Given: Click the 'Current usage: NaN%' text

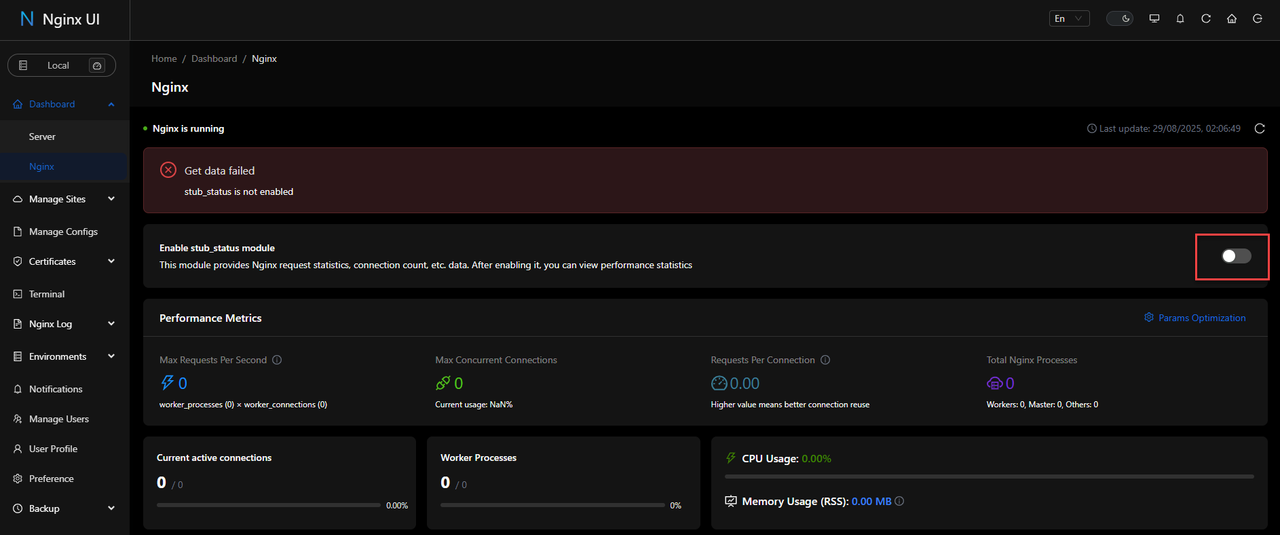Looking at the screenshot, I should point(474,405).
